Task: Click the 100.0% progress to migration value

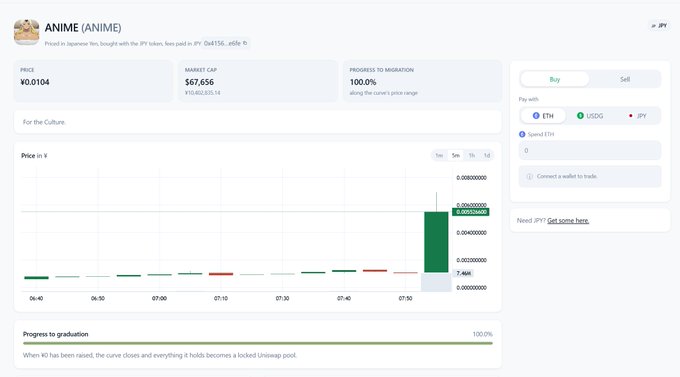Action: (363, 82)
